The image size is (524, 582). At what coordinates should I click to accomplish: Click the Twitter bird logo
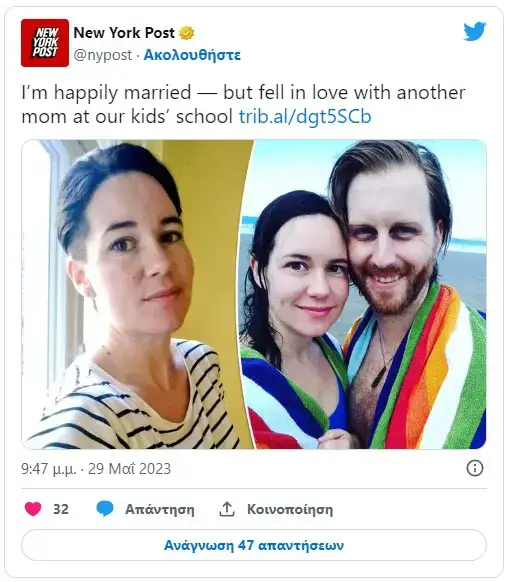click(475, 32)
